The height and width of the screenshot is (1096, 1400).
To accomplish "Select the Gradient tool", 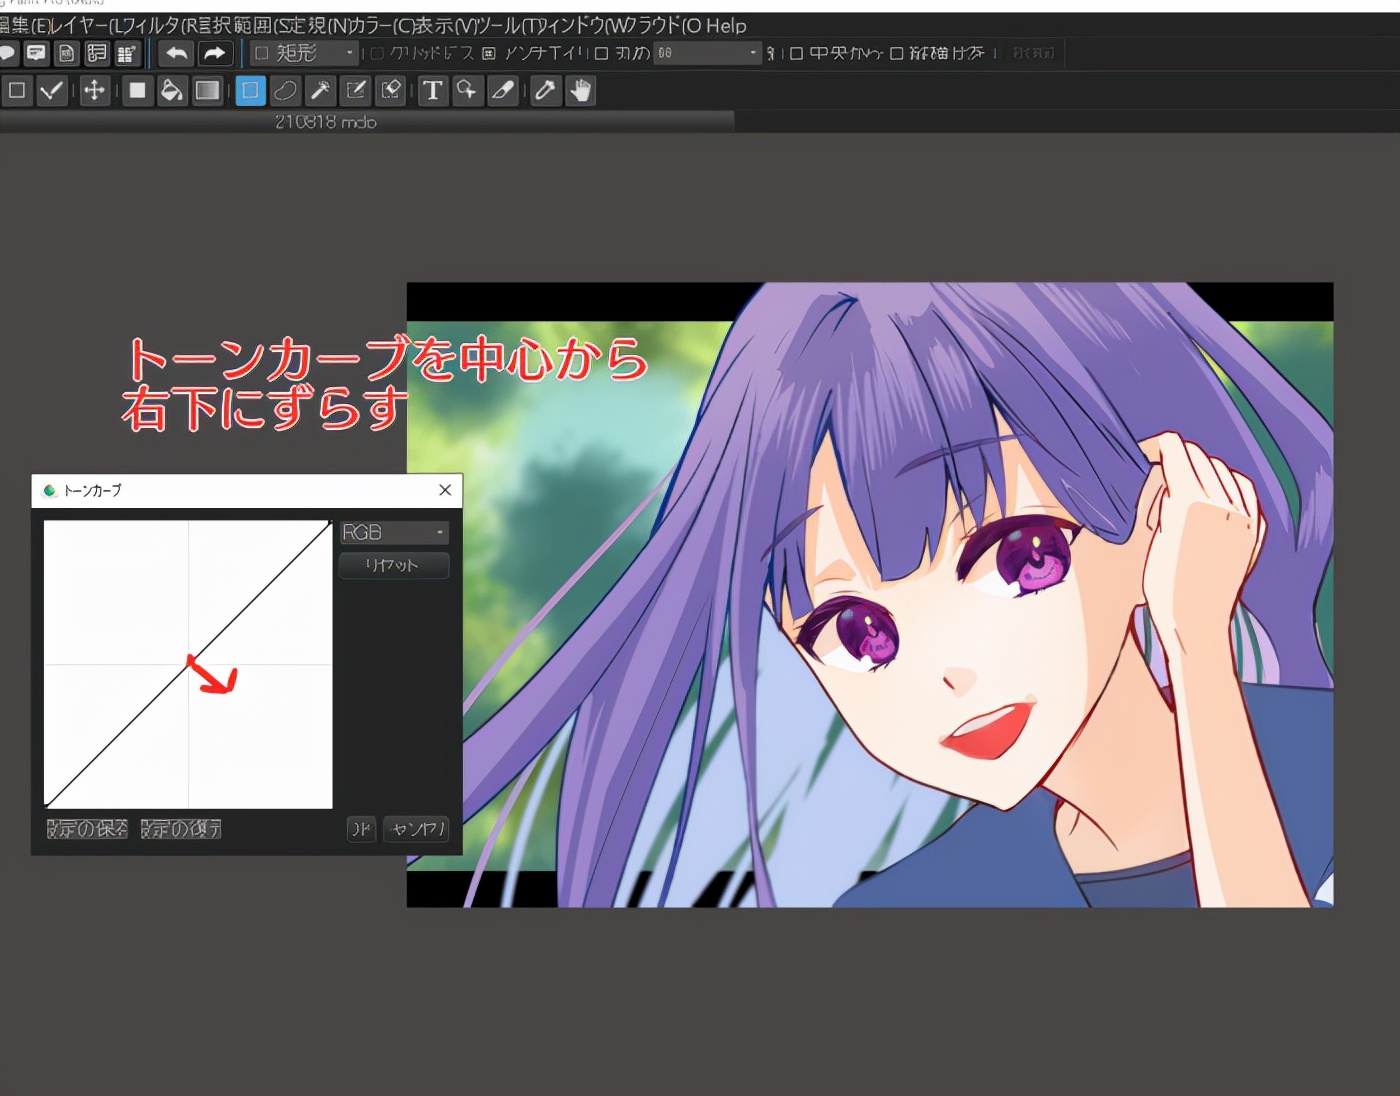I will point(207,91).
